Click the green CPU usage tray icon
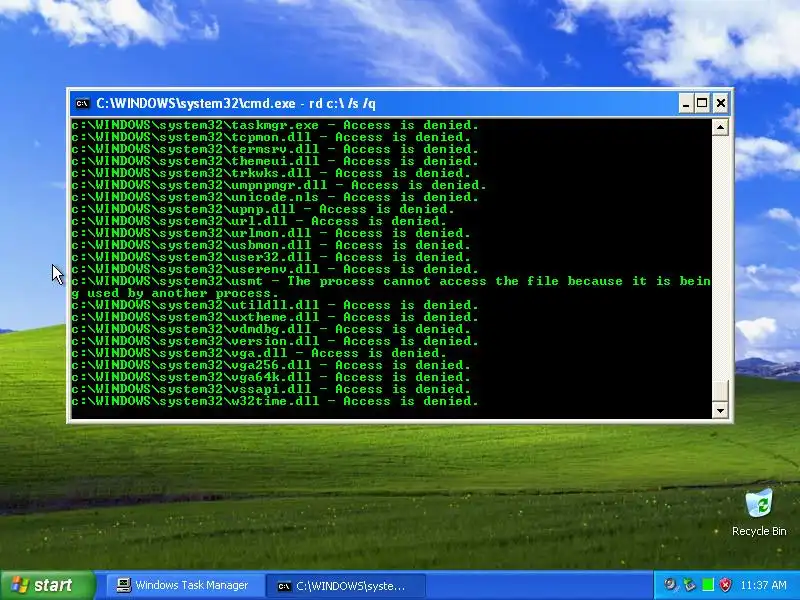Screen dimensions: 800x600 point(708,585)
